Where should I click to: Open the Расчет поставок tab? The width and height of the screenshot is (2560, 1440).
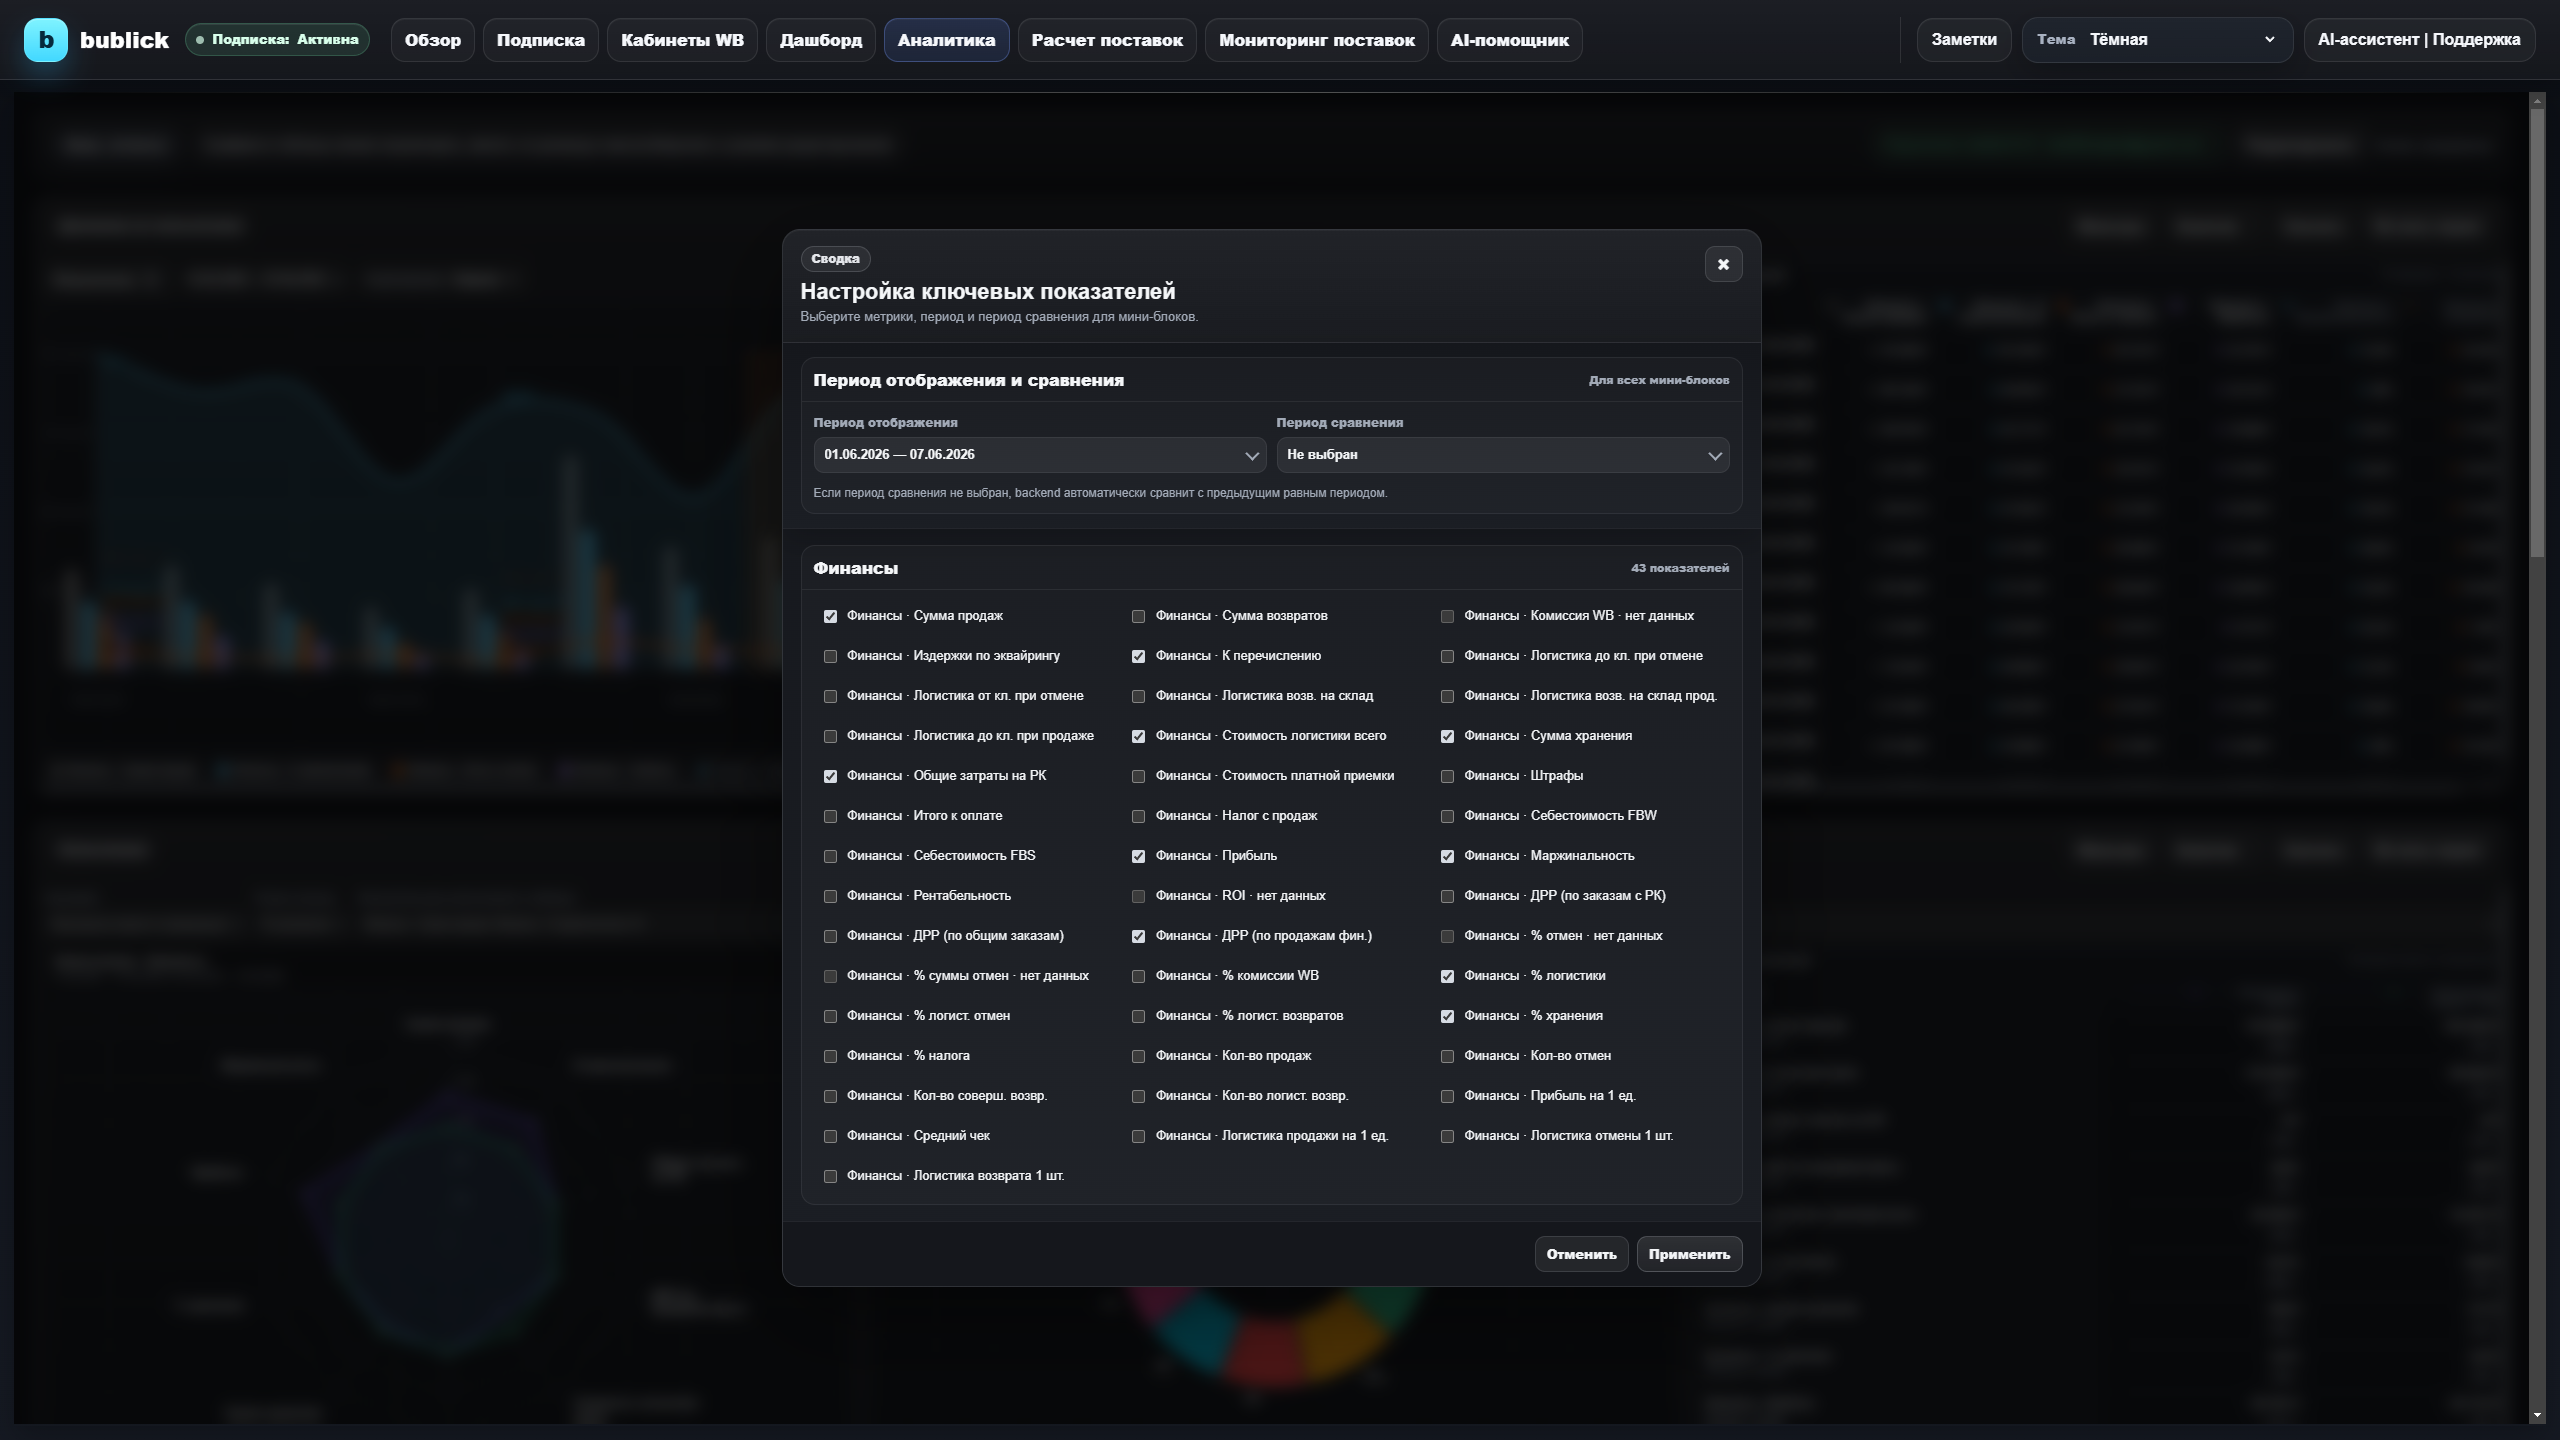1106,40
